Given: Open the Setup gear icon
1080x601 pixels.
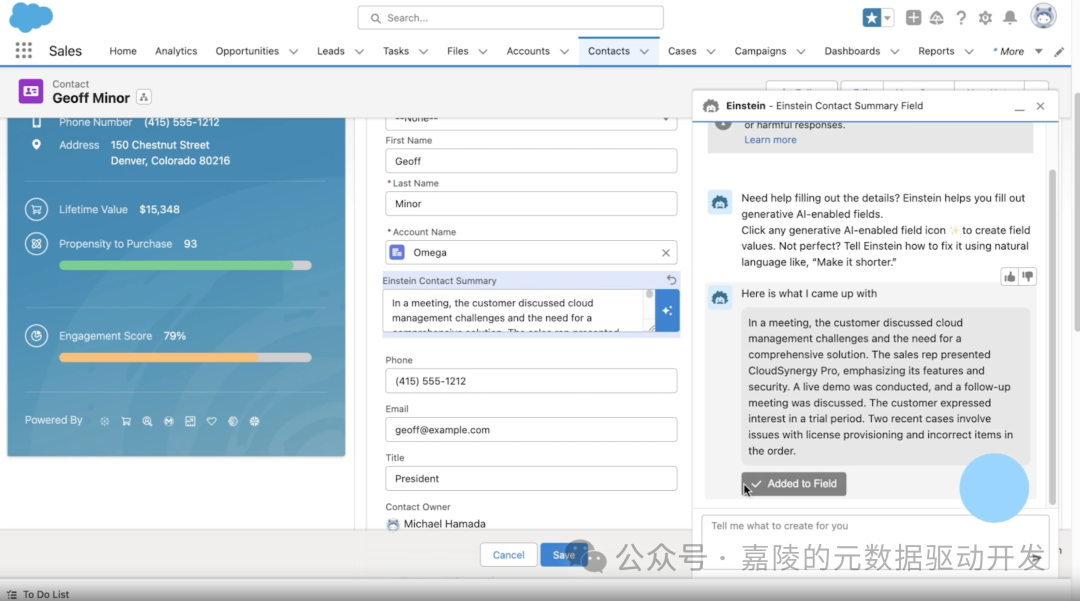Looking at the screenshot, I should [x=985, y=18].
